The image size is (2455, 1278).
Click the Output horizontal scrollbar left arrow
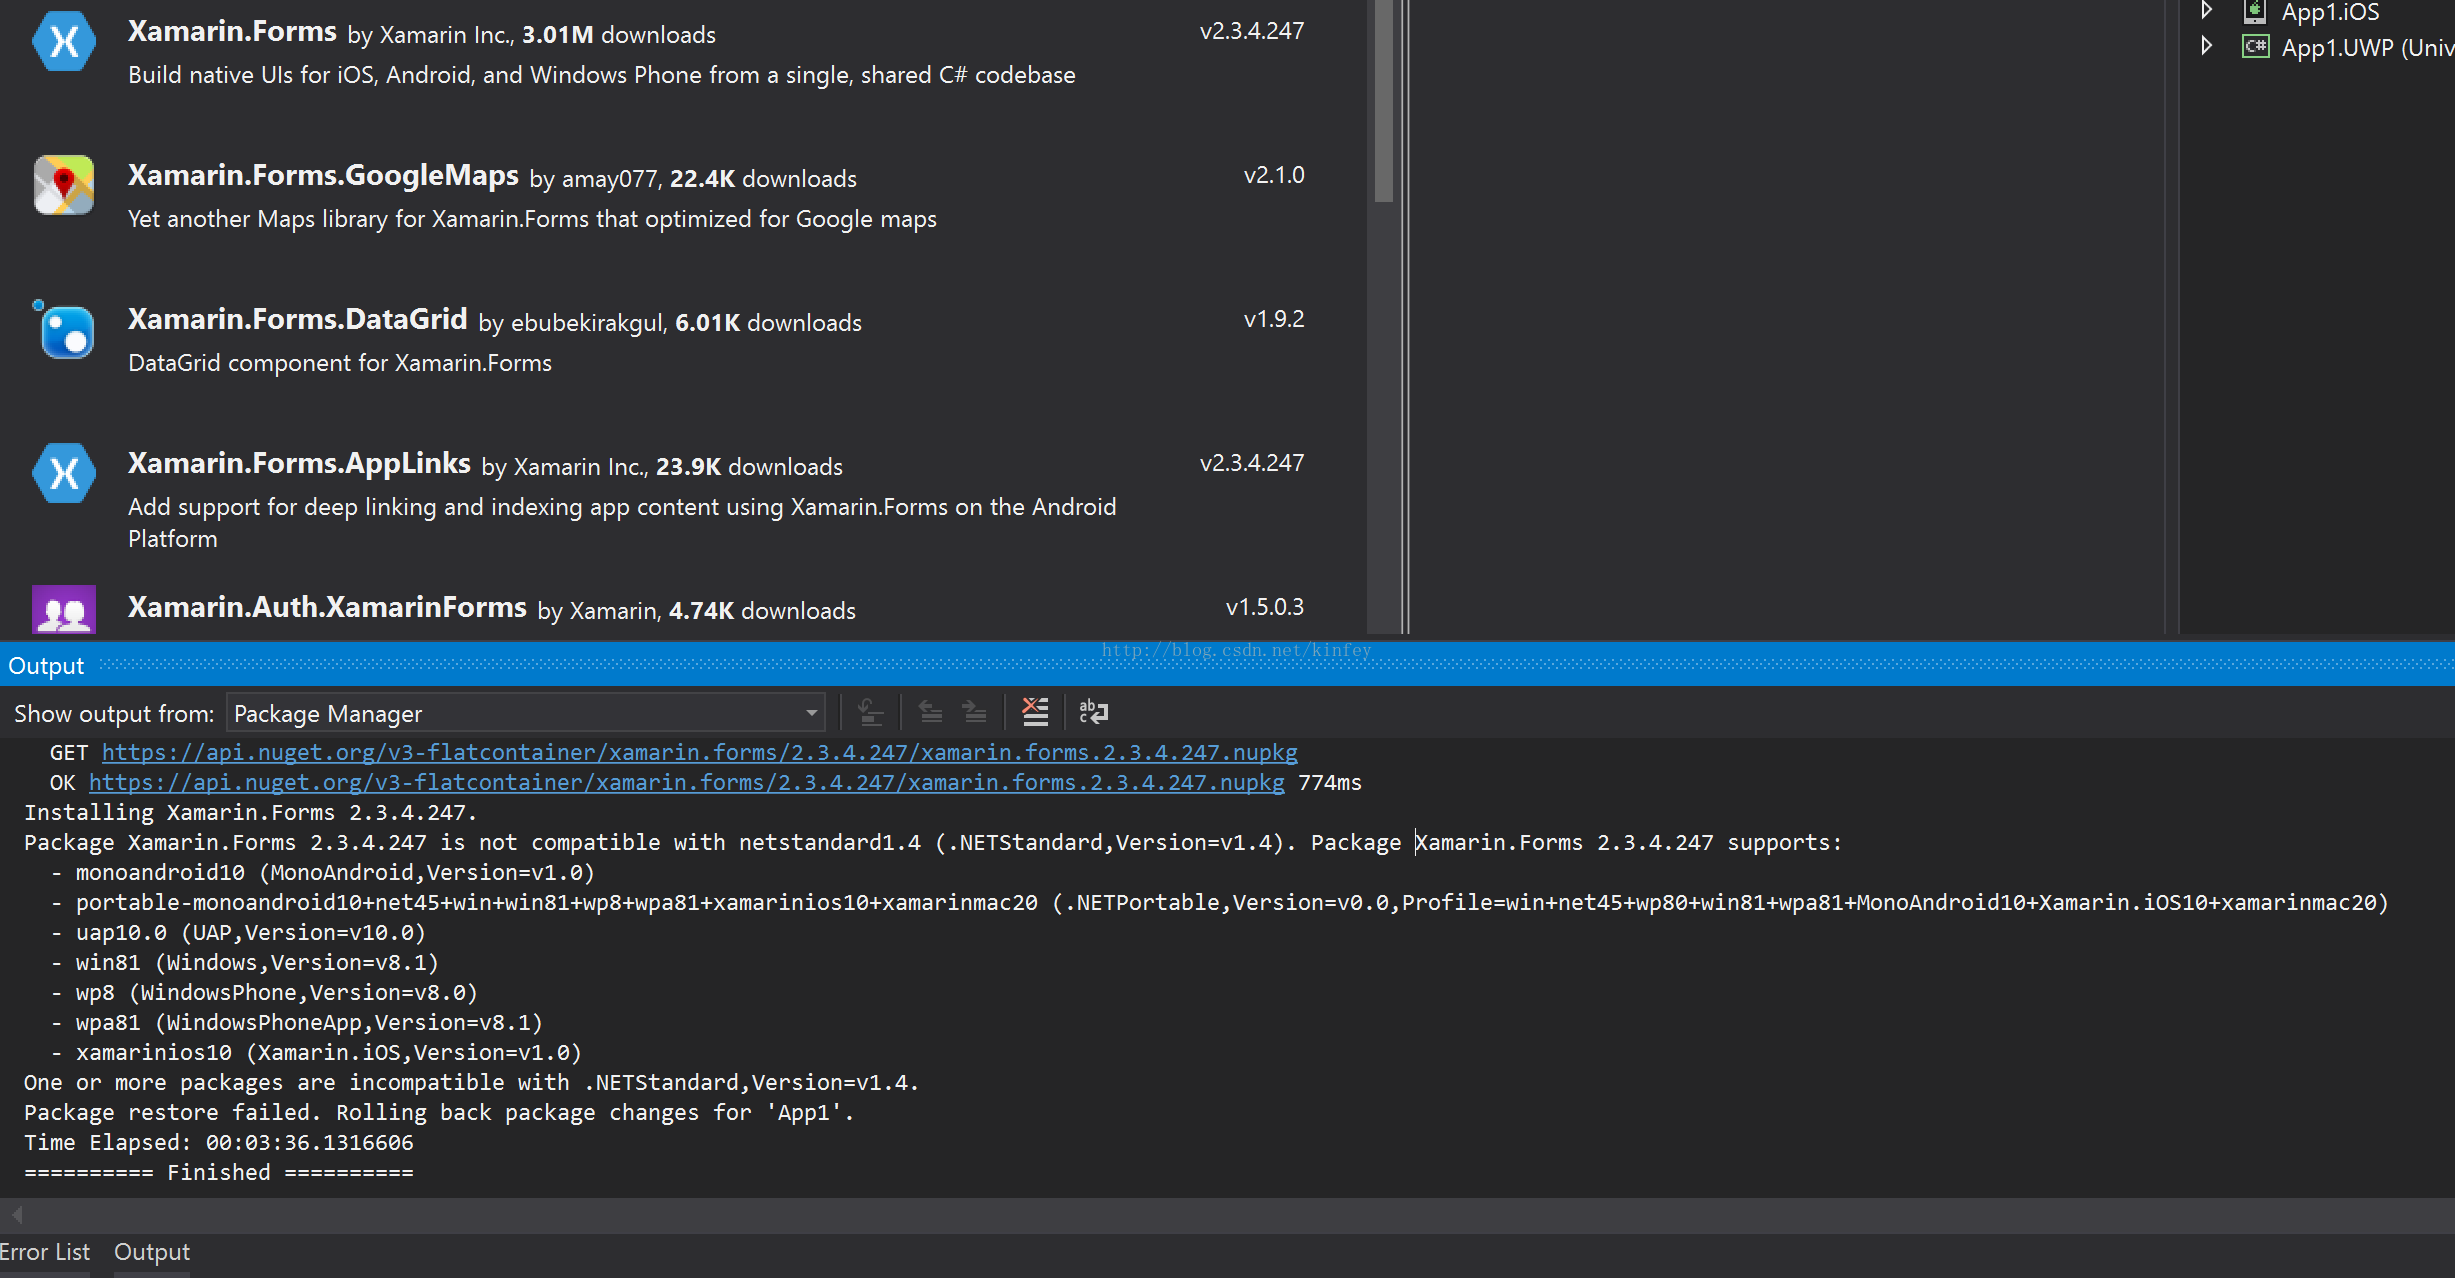16,1215
